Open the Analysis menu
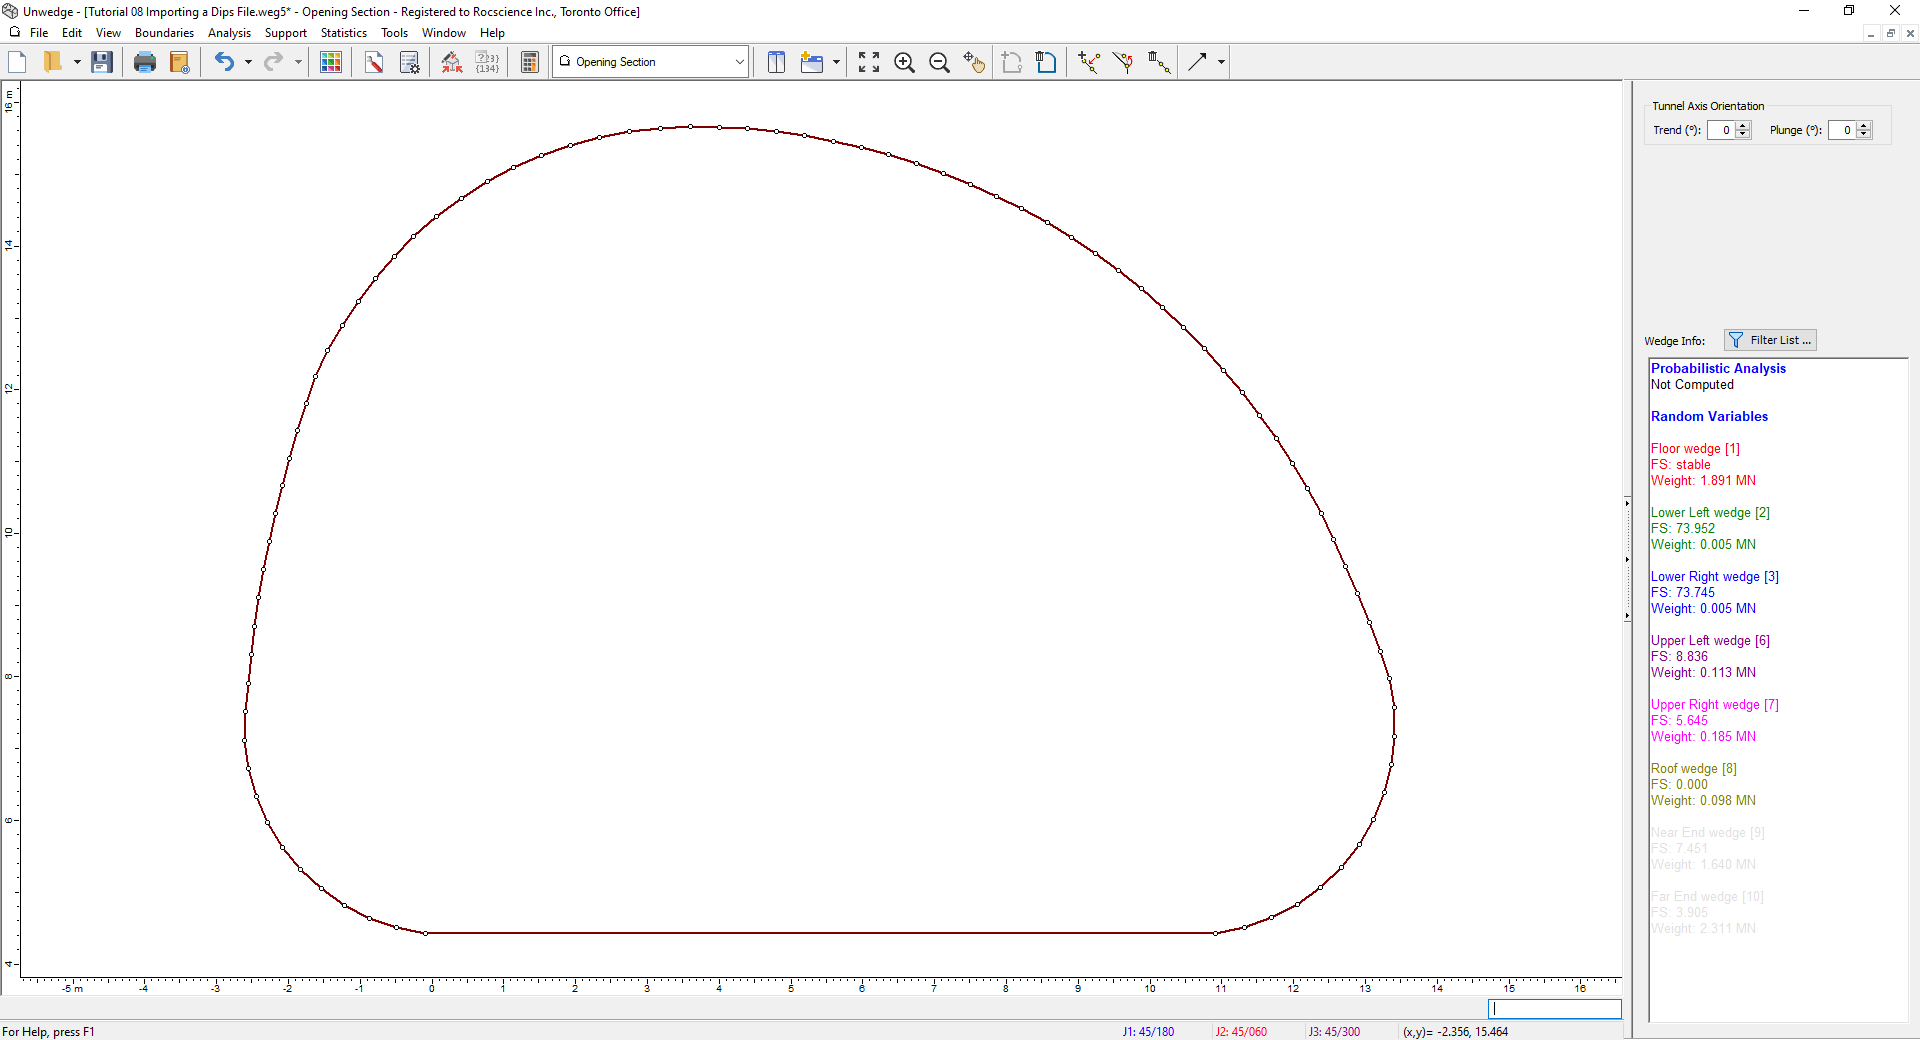Screen dimensions: 1920x1040 coord(229,33)
